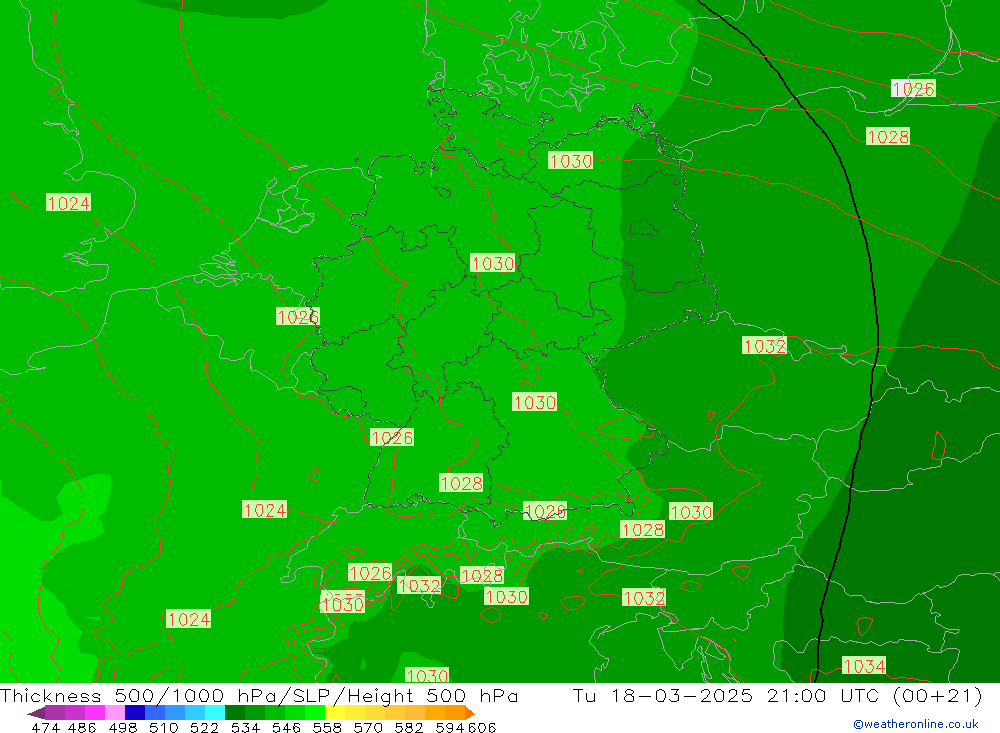Click the cyan legend color swatch

point(215,713)
